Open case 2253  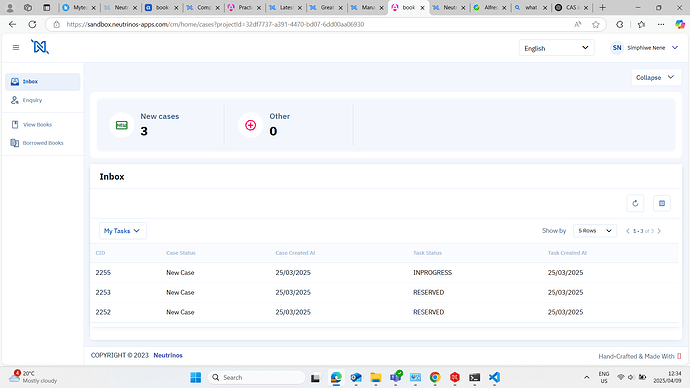tap(384, 293)
